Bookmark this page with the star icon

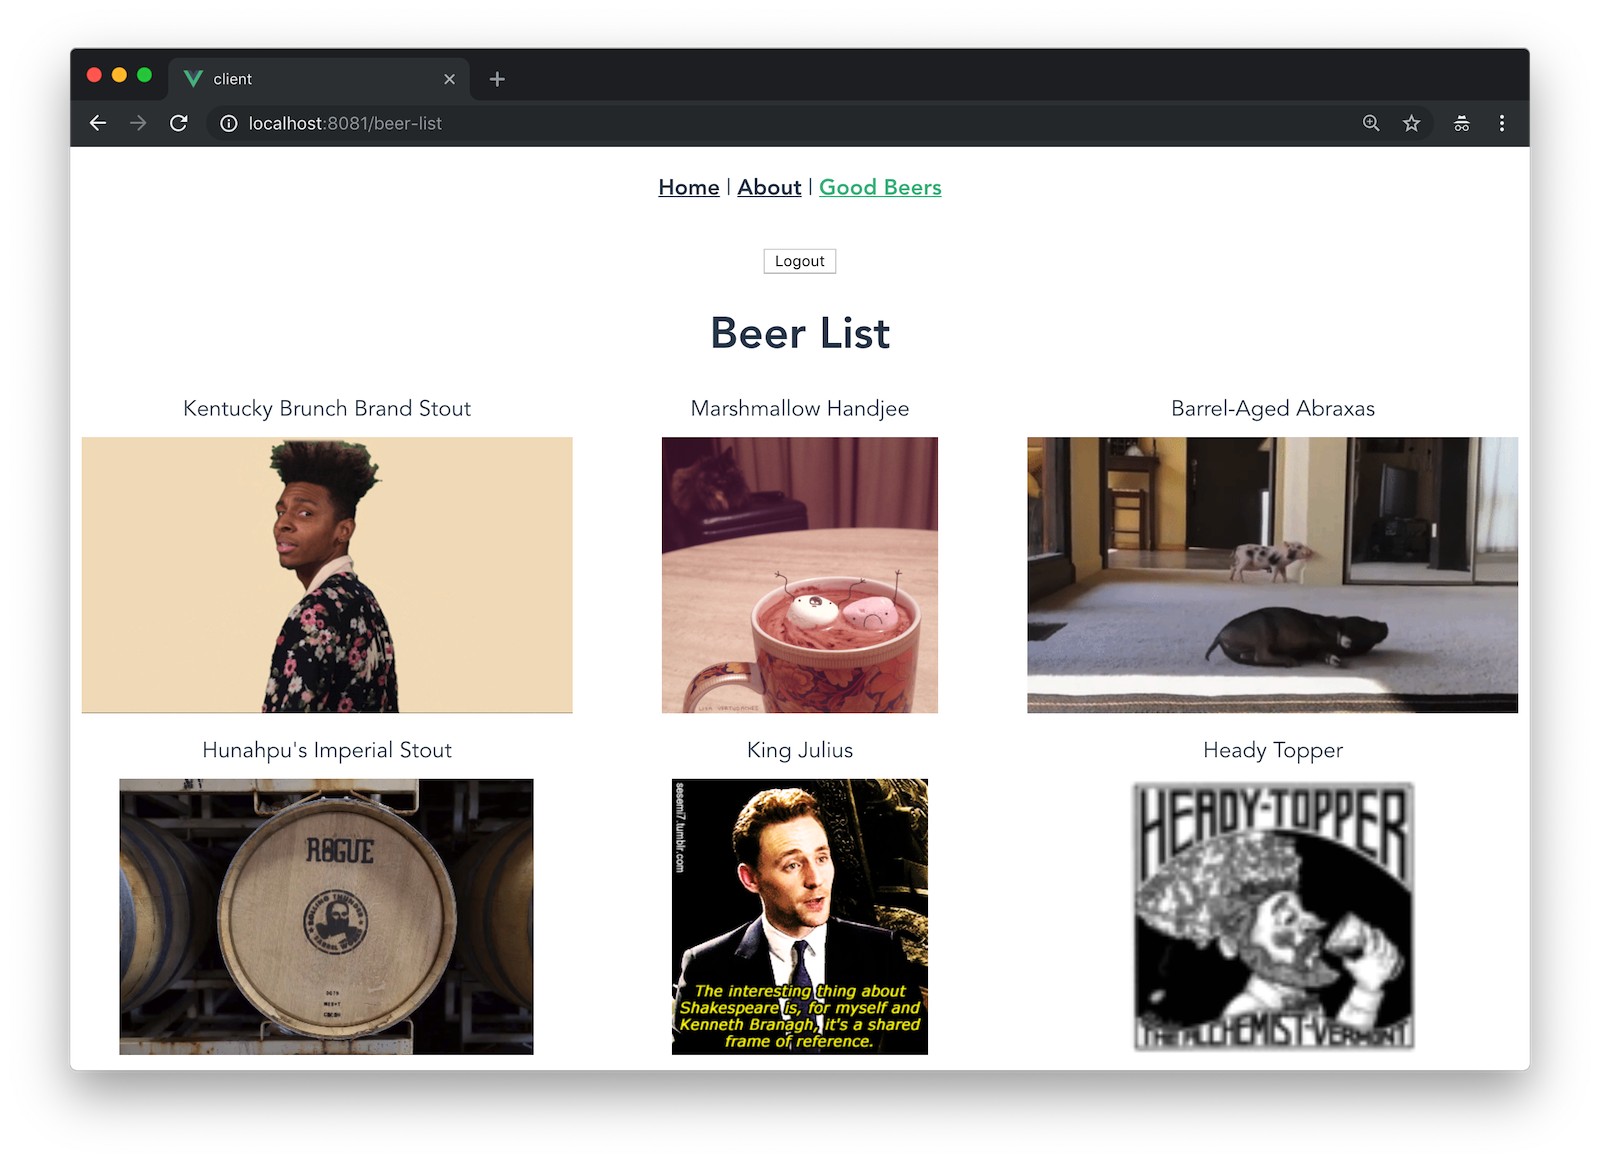[1411, 123]
